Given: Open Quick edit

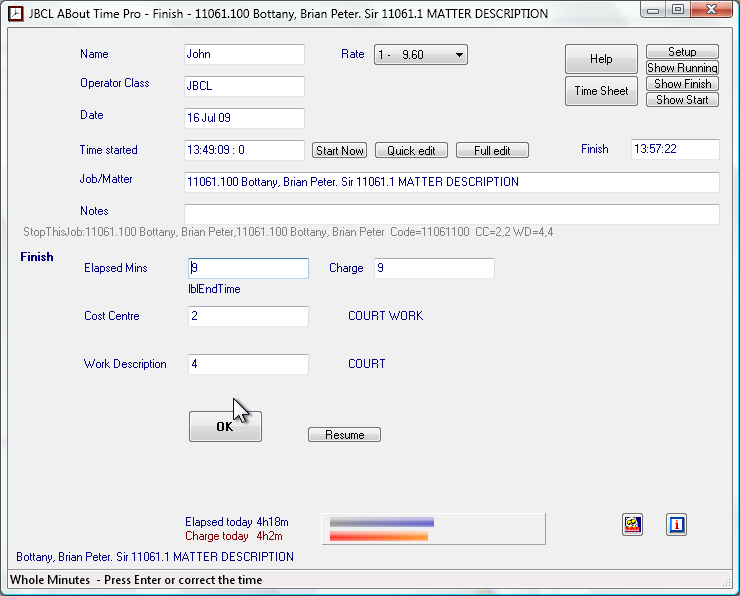Looking at the screenshot, I should coord(411,151).
